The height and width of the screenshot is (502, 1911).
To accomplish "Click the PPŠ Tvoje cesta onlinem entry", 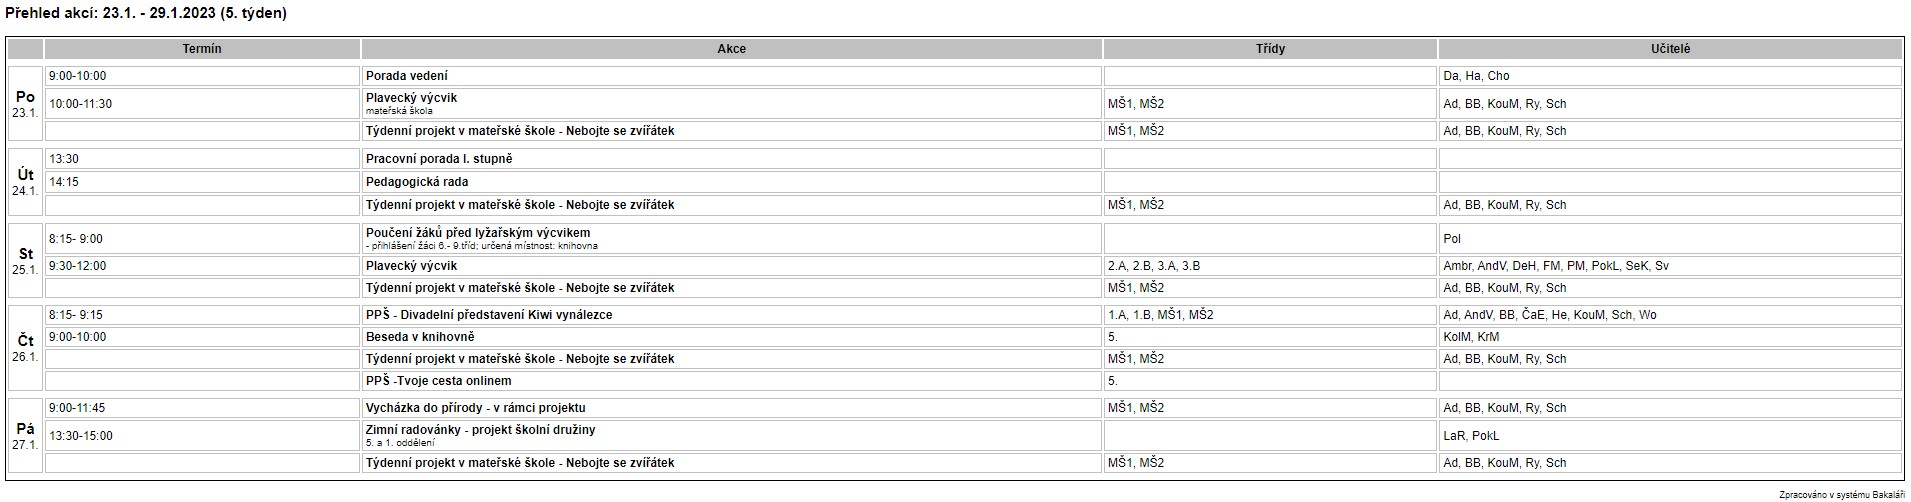I will [438, 381].
